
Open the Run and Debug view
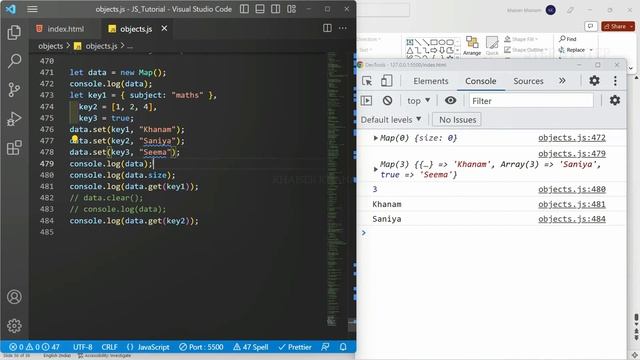coord(14,119)
